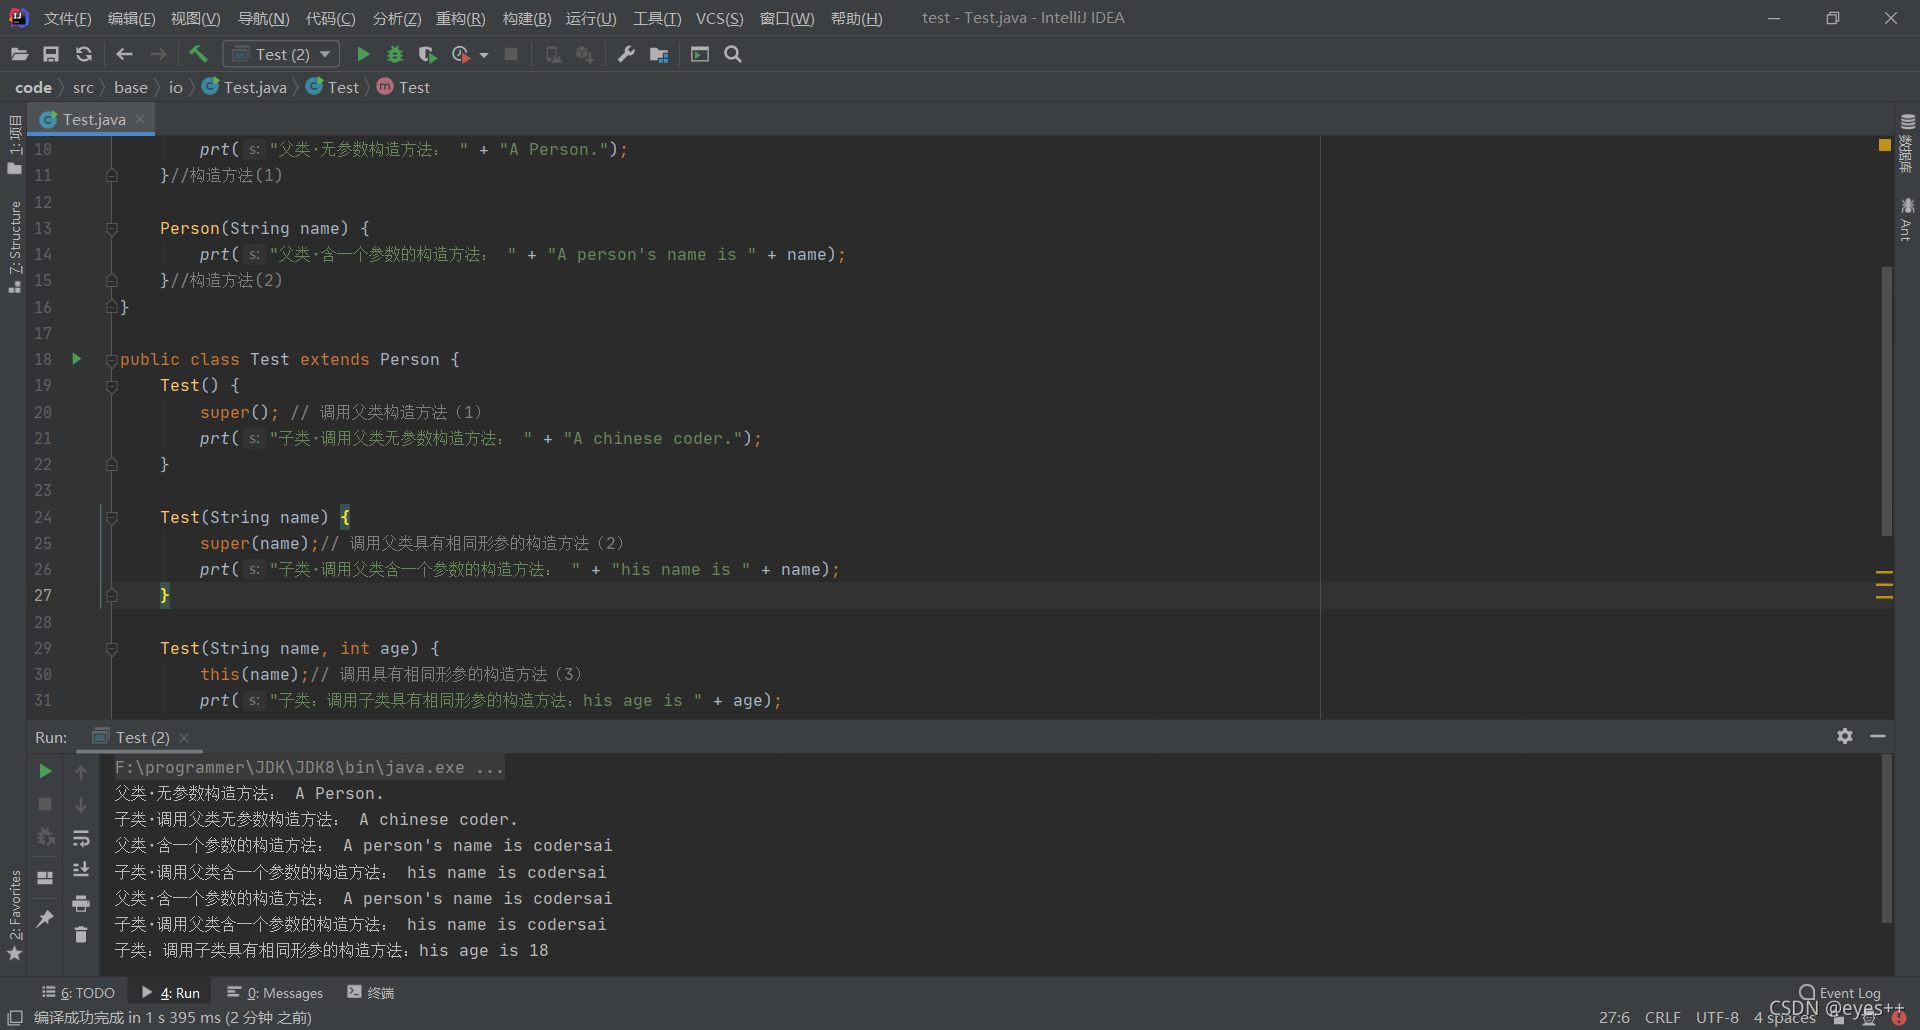This screenshot has width=1920, height=1030.
Task: Open Search Everywhere magnifier icon
Action: click(x=733, y=54)
